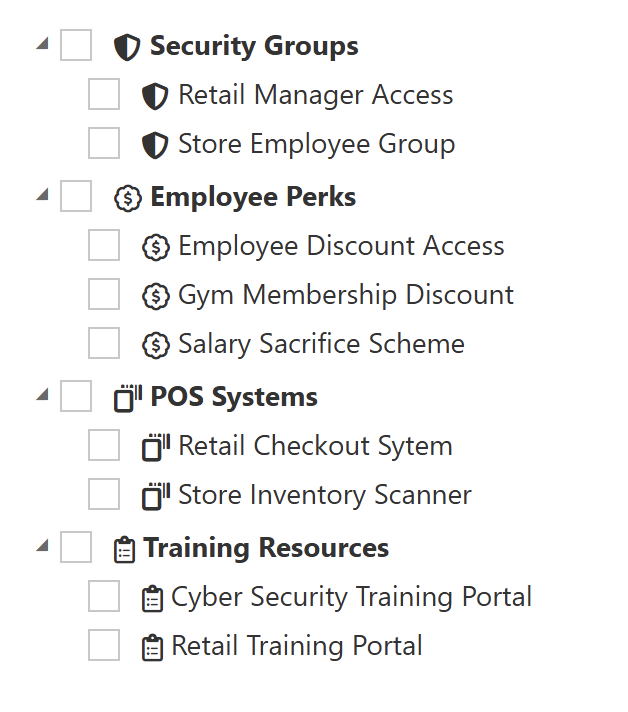
Task: Select the Salary Sacrifice Scheme checkbox
Action: click(104, 344)
